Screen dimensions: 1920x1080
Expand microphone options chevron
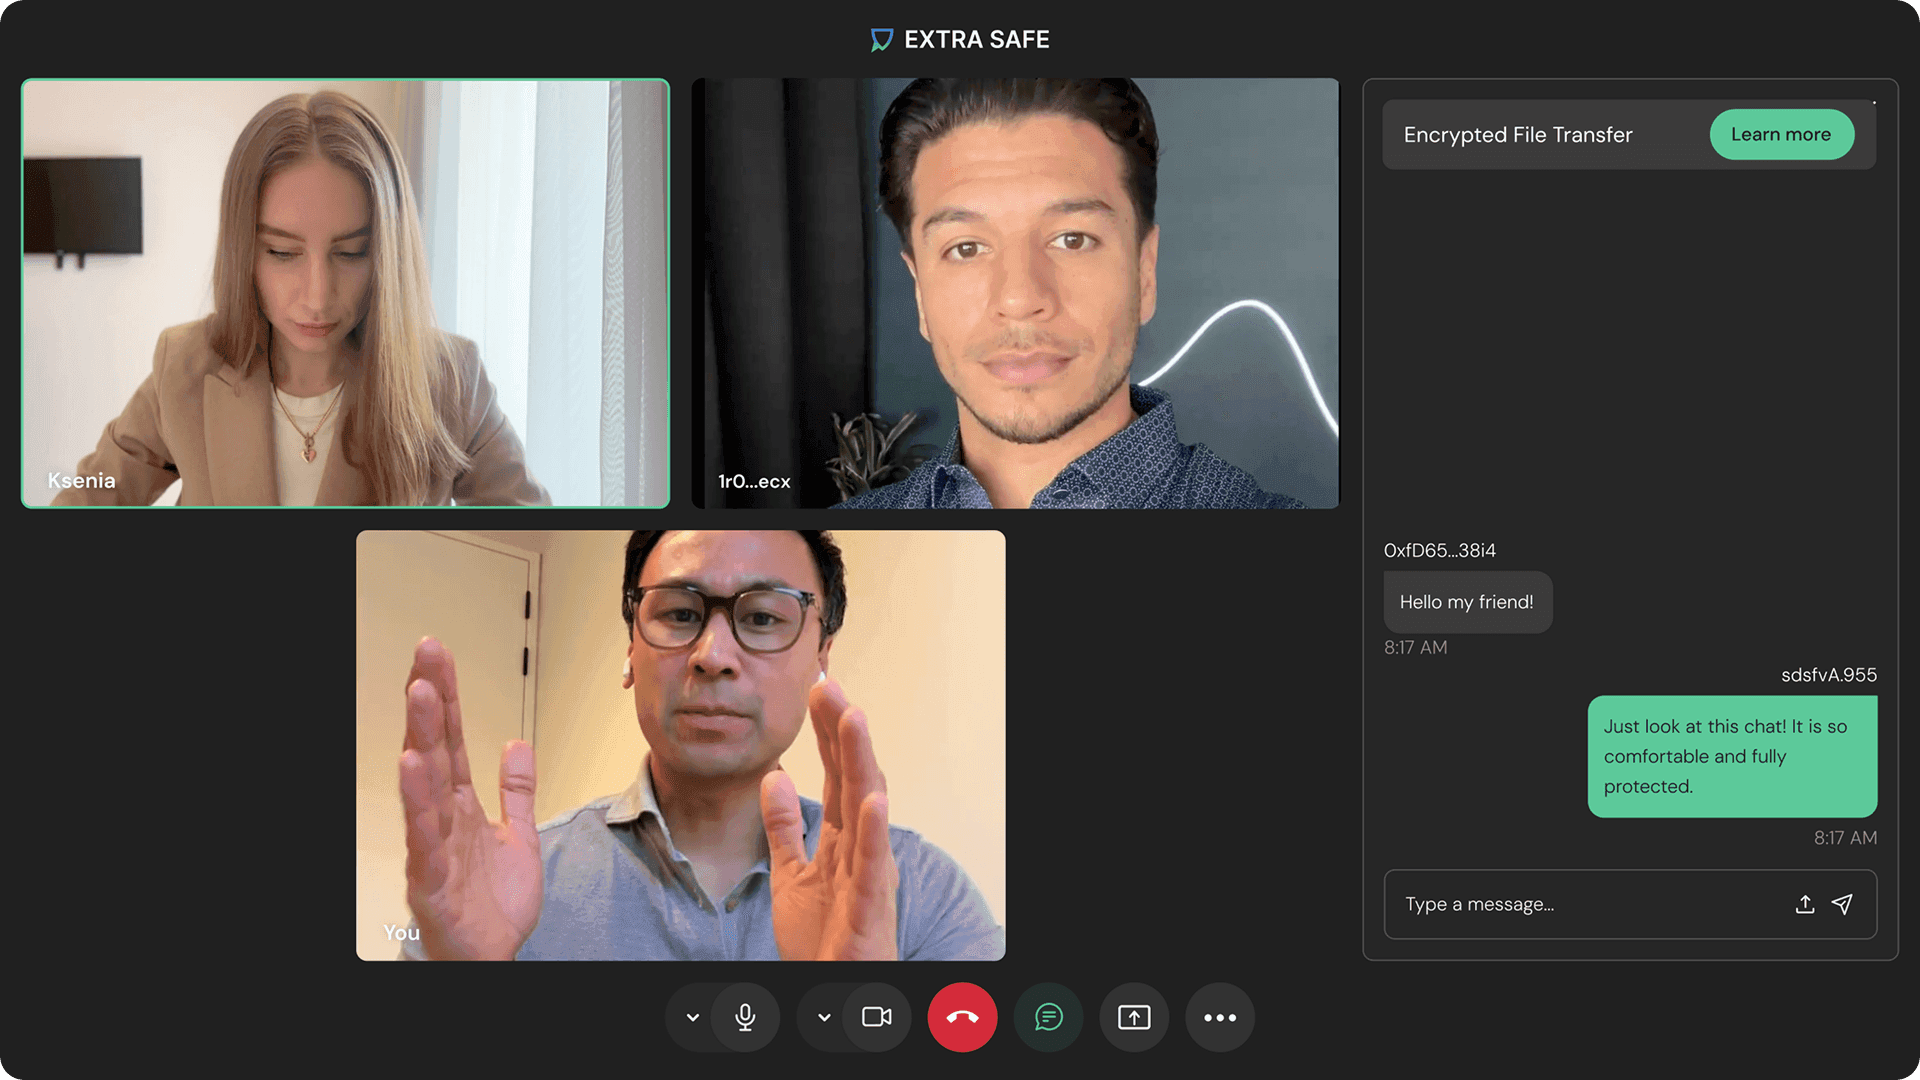tap(692, 1017)
